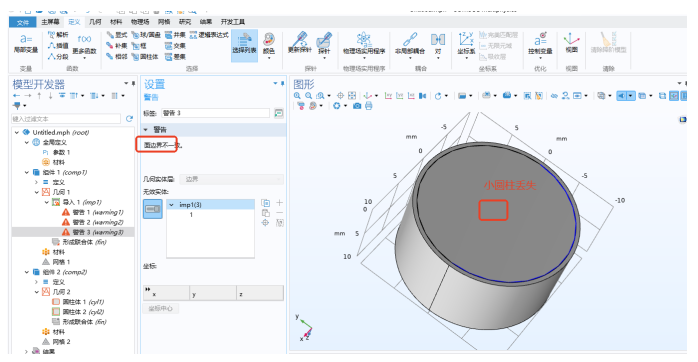Click the 并集 union selection tool
Viewport: 698px width, 362px height.
click(175, 35)
